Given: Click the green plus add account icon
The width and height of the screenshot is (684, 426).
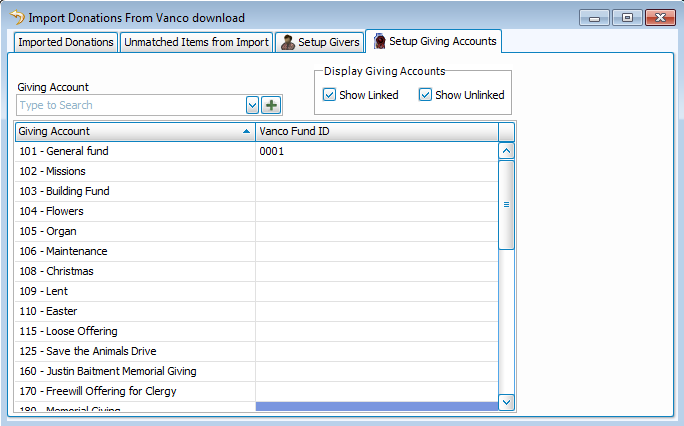Looking at the screenshot, I should (271, 105).
